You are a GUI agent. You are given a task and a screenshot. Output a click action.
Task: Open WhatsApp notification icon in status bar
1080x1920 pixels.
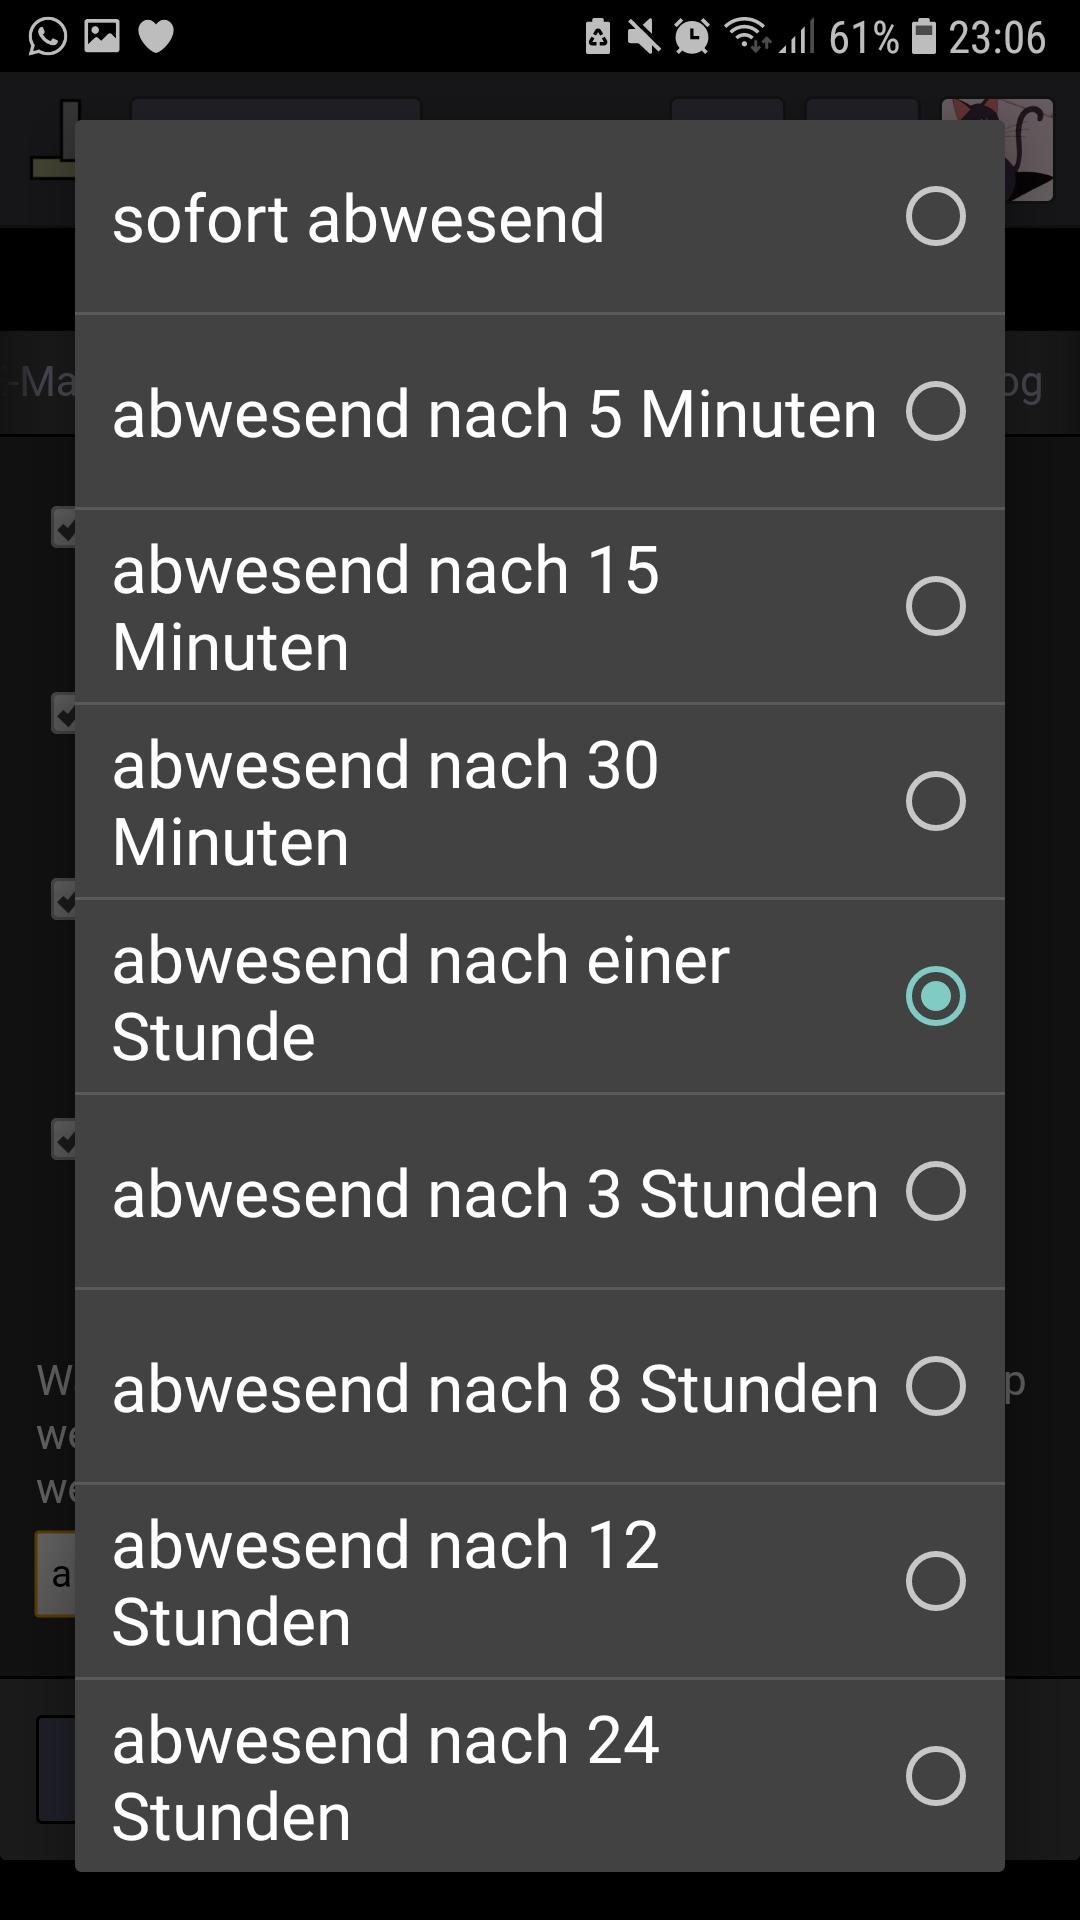click(x=47, y=36)
